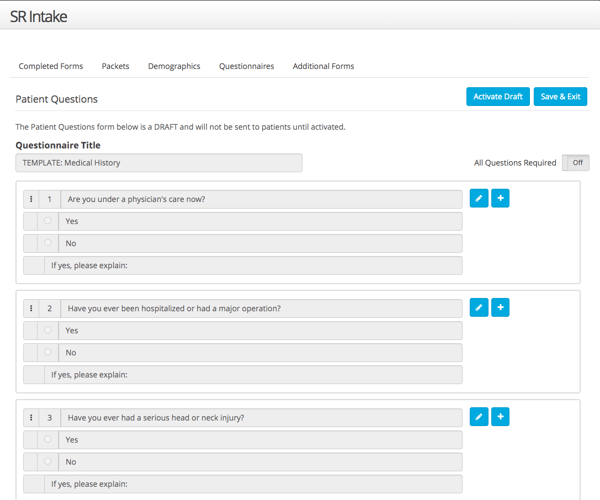The height and width of the screenshot is (500, 600).
Task: Select Yes radio for physician's care question
Action: [47, 221]
